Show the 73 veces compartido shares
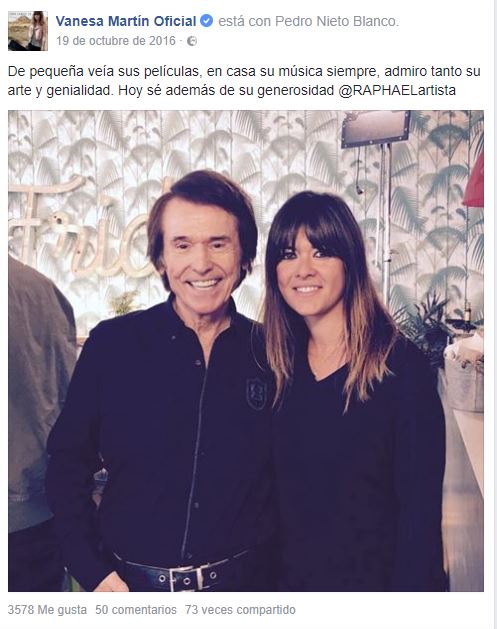 240,610
